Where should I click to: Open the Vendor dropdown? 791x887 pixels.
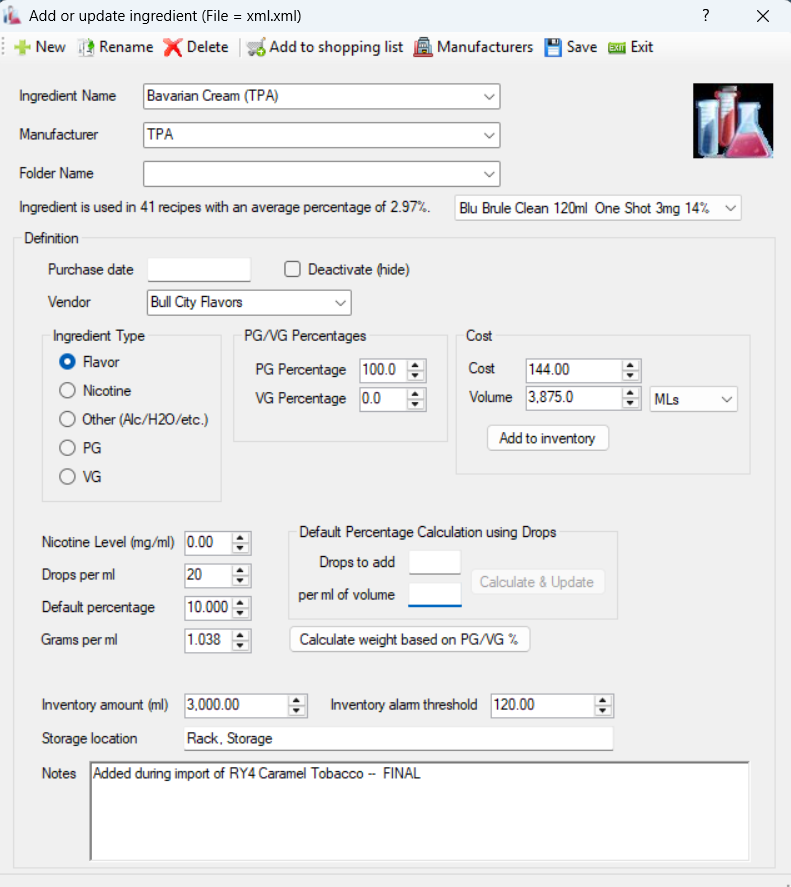pos(340,303)
